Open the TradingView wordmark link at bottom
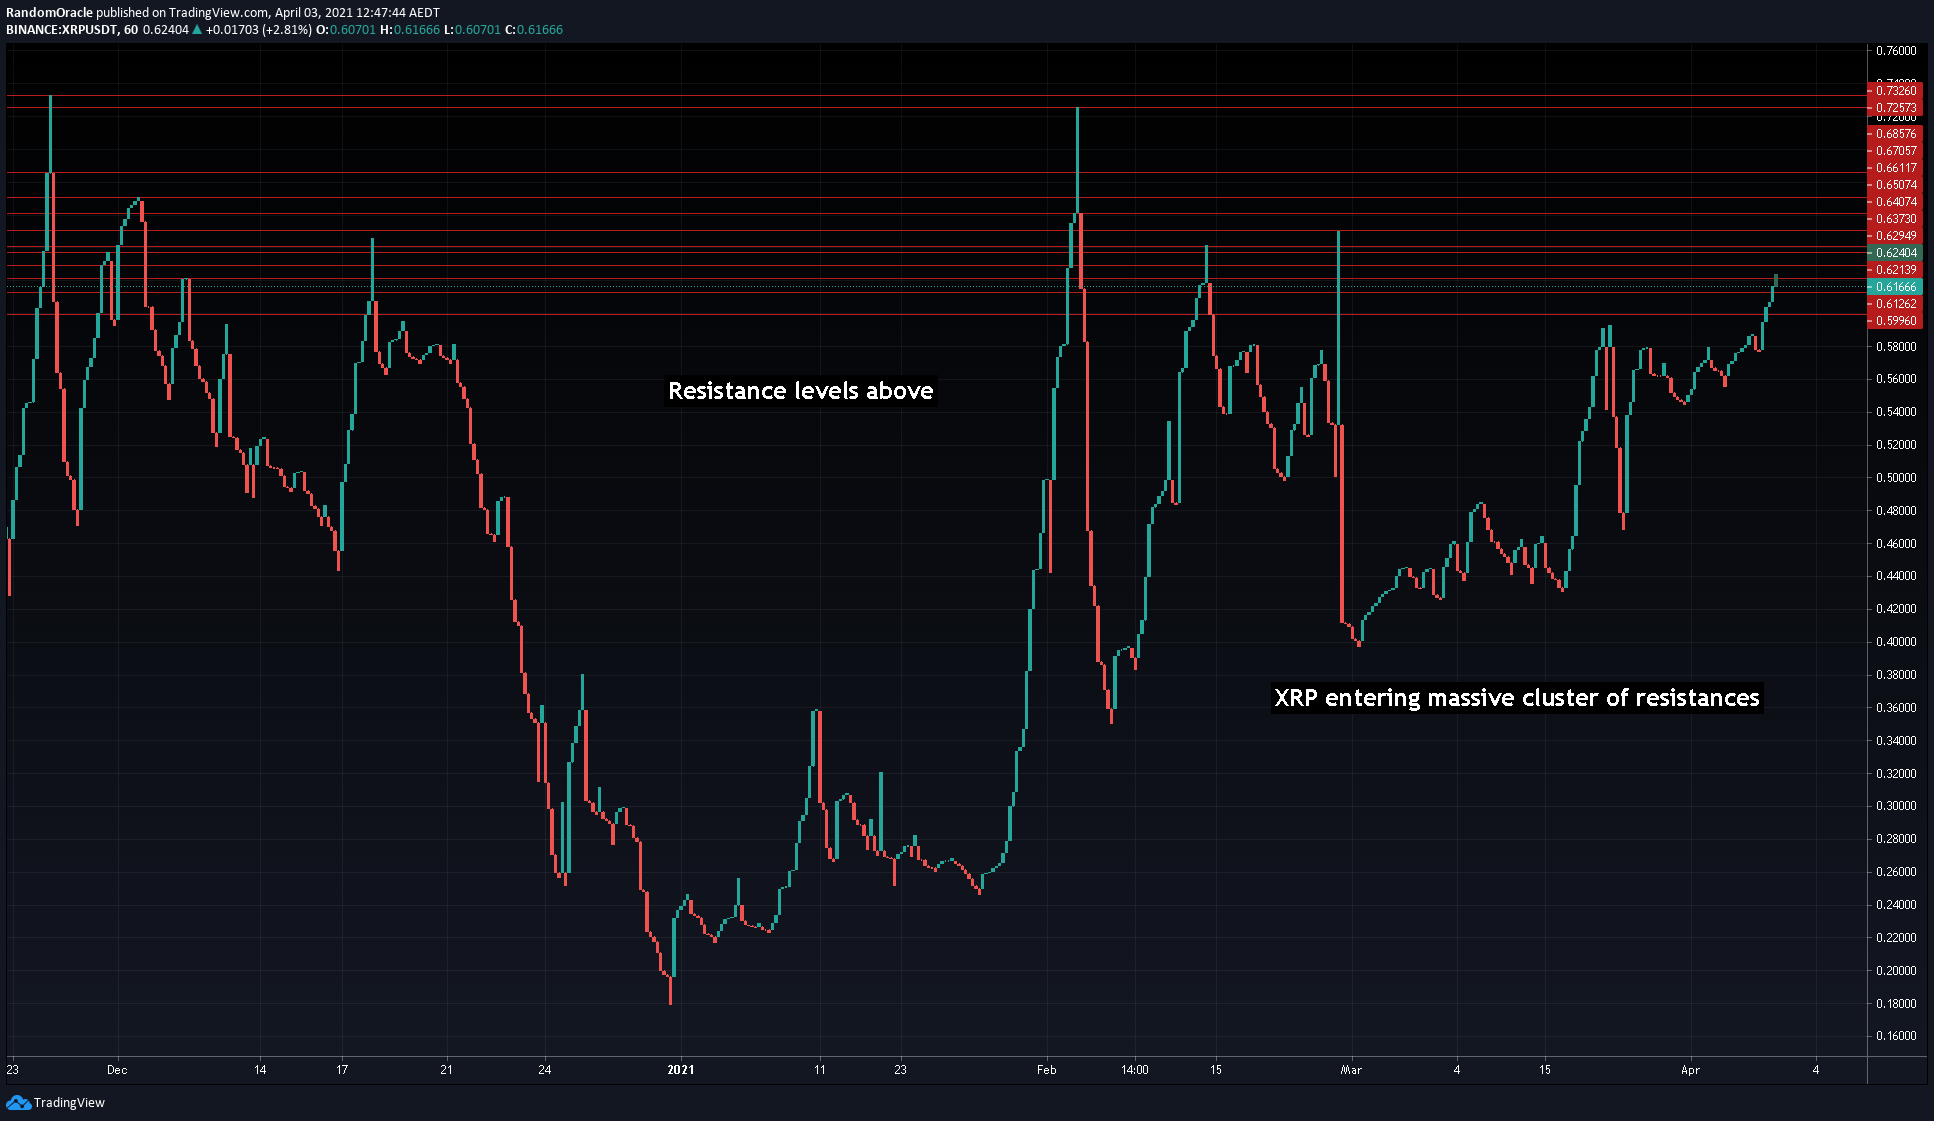The height and width of the screenshot is (1121, 1934). (x=69, y=1102)
